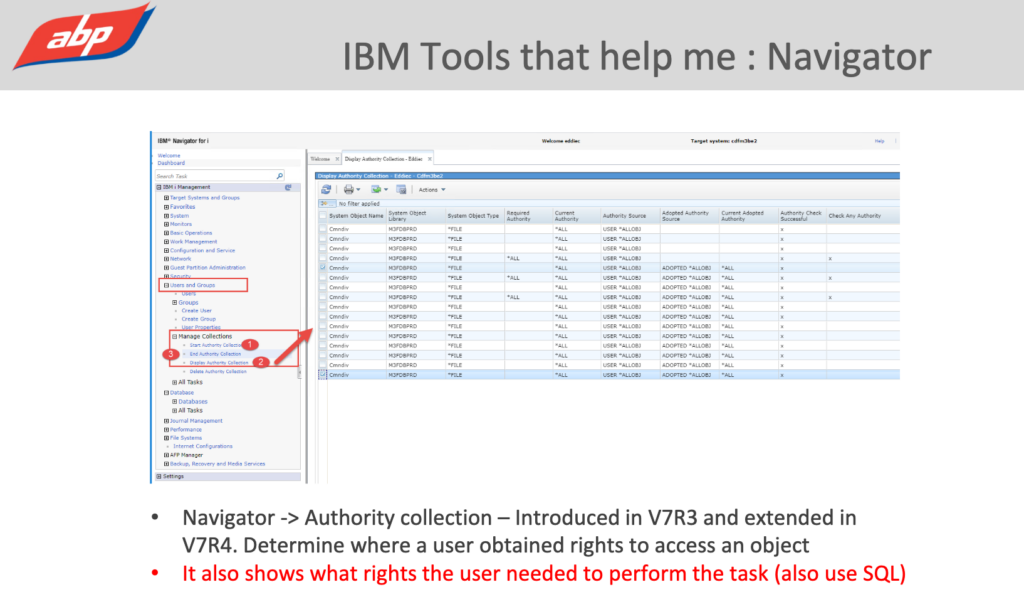Collapse the Manage Collections node
Viewport: 1024px width, 592px height.
pos(174,337)
